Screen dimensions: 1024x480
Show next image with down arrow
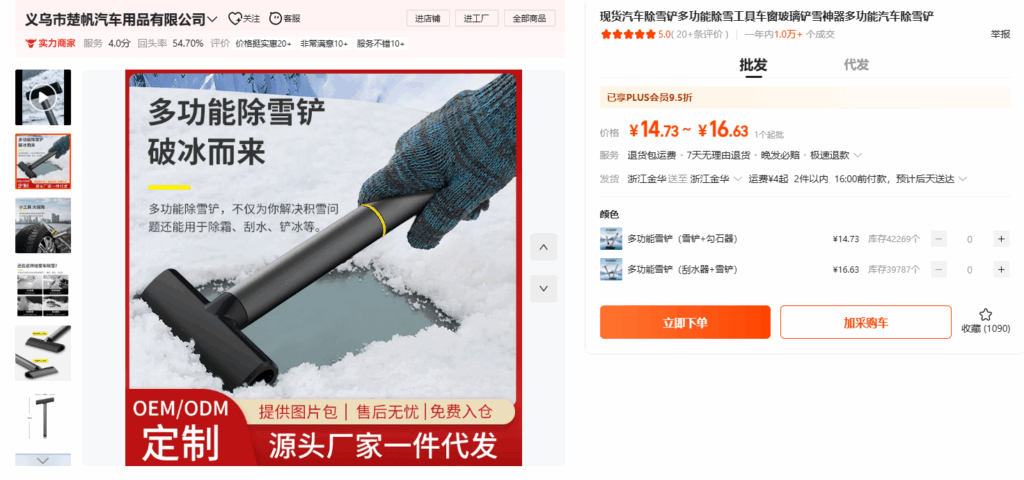pyautogui.click(x=543, y=288)
